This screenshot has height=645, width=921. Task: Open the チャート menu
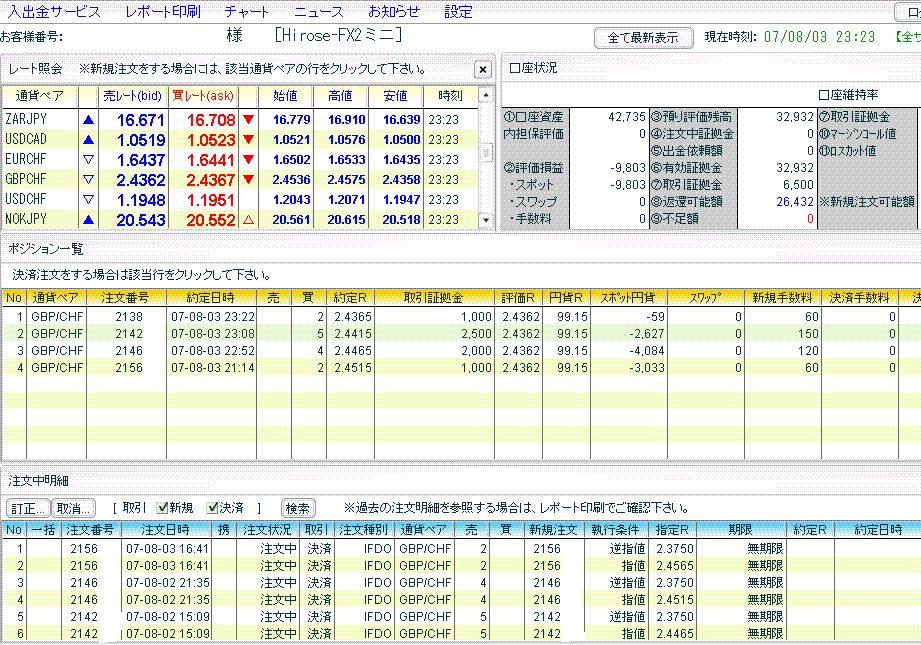(x=247, y=11)
